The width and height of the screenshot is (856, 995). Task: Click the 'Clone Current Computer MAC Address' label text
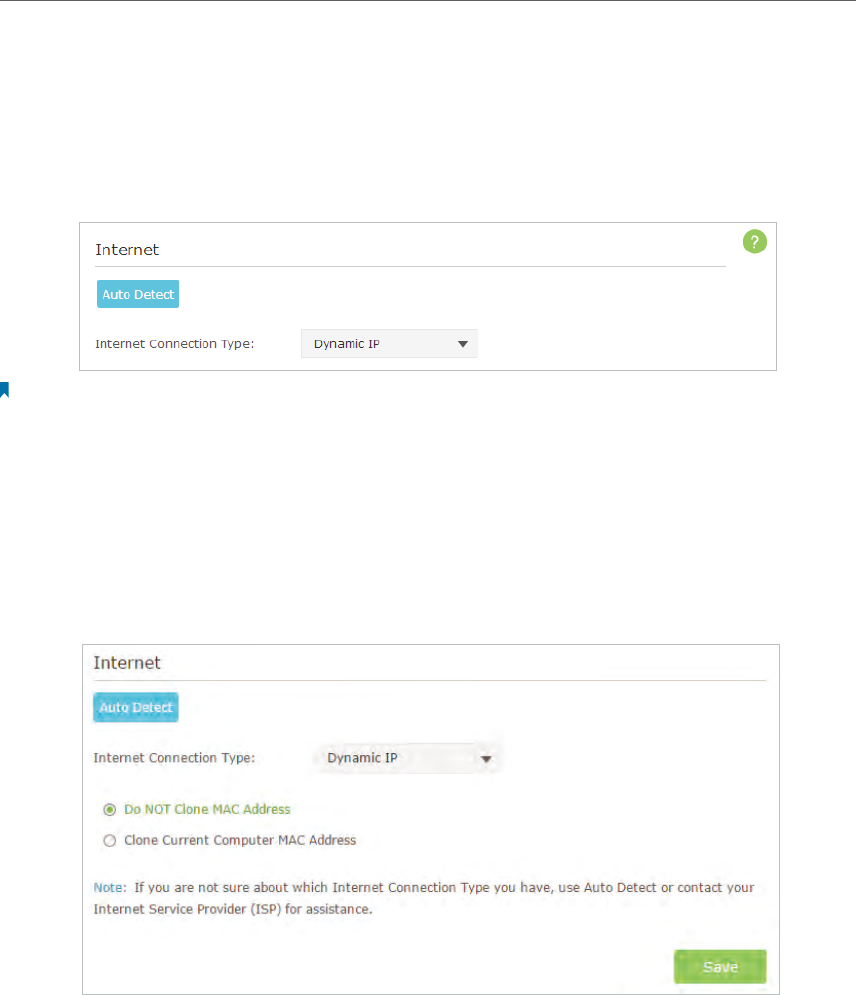[240, 840]
